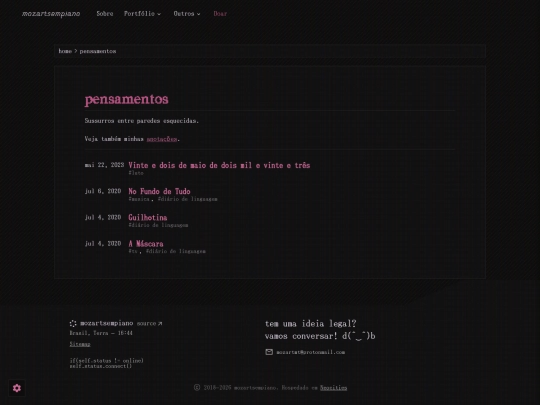540x405 pixels.
Task: Click the #tw tag under A Máscara
Action: [x=133, y=251]
